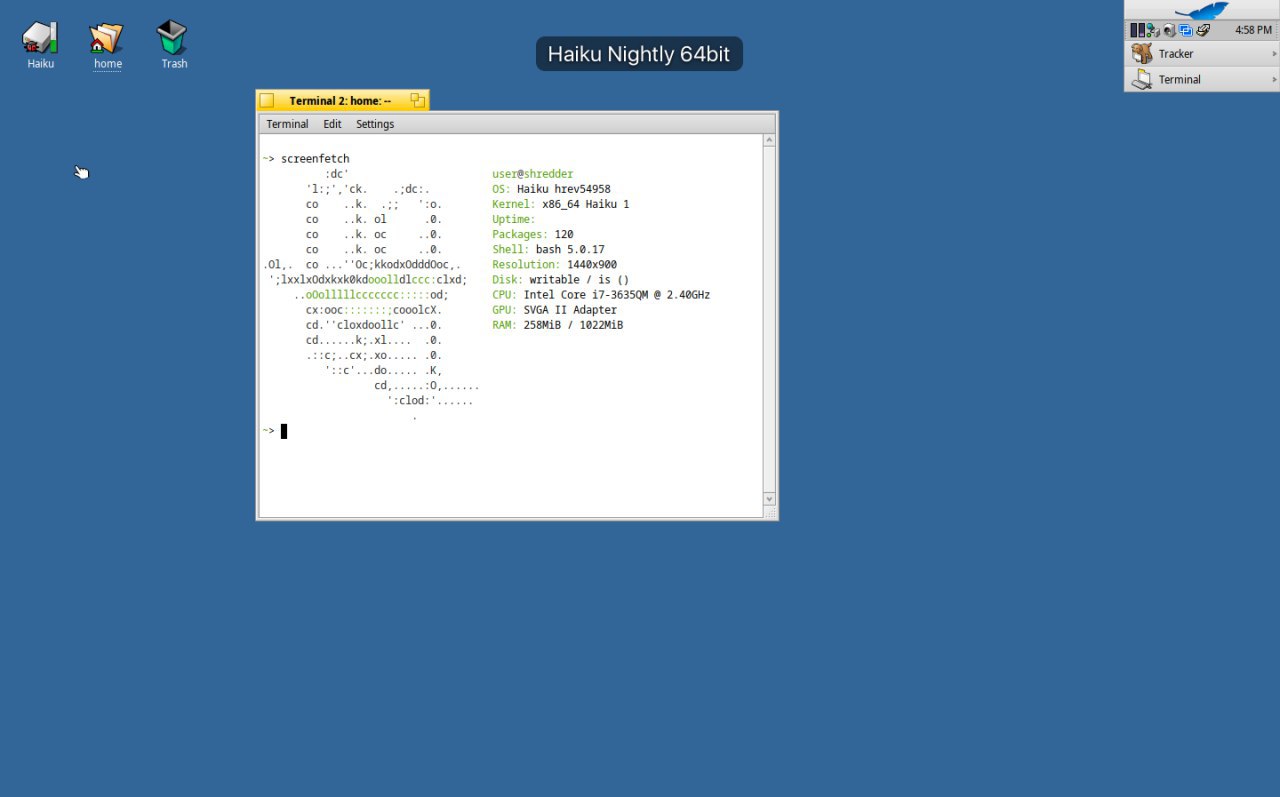Click the 4:58 PM clock
The image size is (1280, 797).
1253,30
